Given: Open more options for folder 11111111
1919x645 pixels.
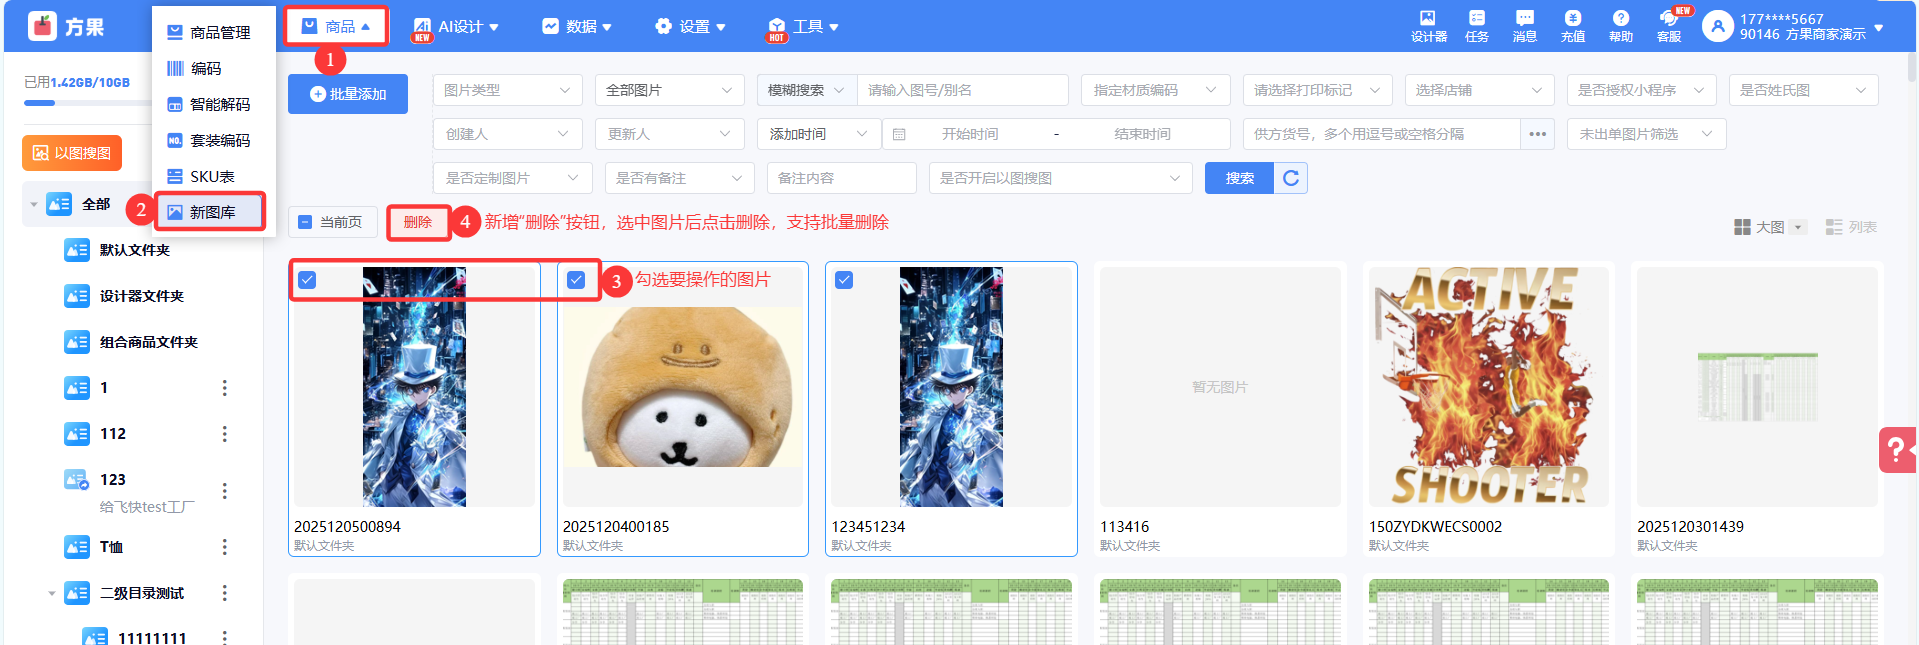Looking at the screenshot, I should click(224, 637).
